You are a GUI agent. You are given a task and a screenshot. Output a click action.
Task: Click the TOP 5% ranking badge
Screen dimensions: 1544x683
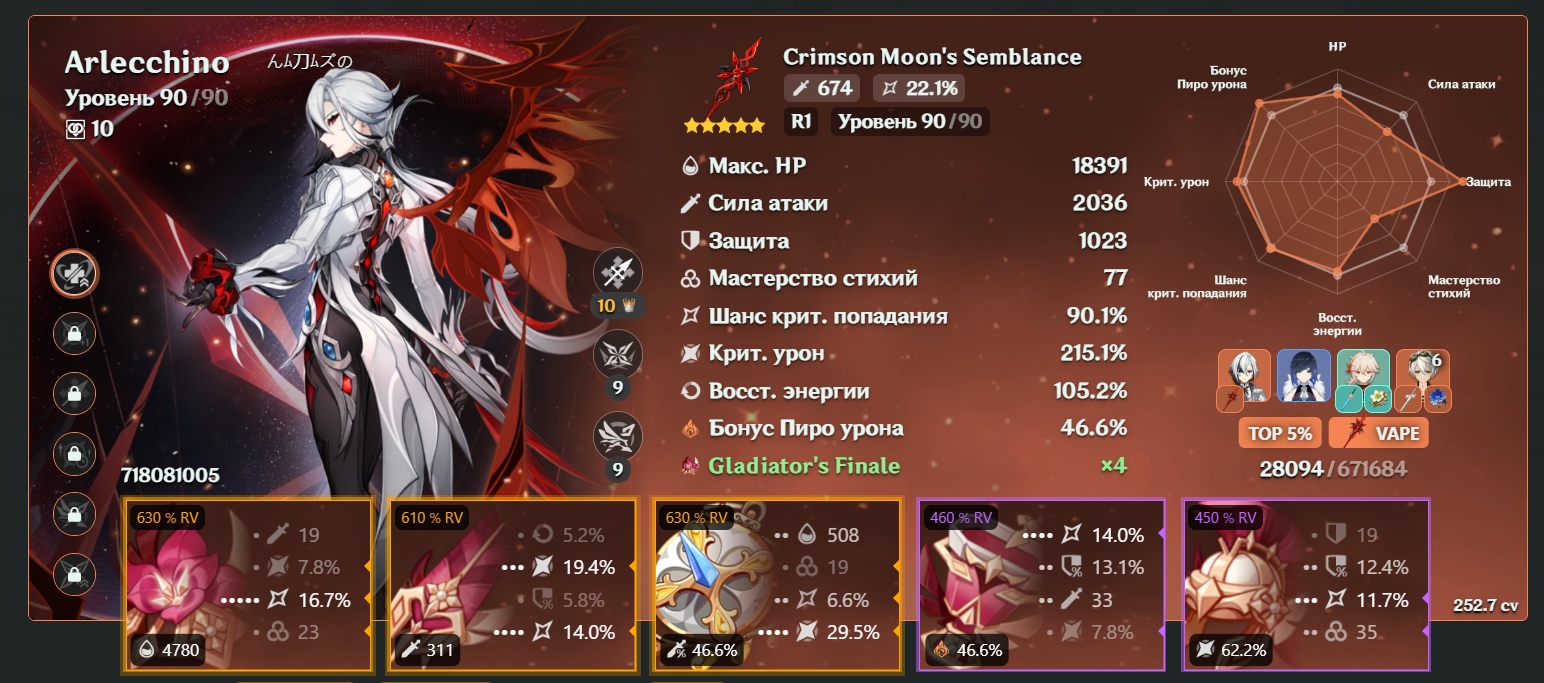1280,433
